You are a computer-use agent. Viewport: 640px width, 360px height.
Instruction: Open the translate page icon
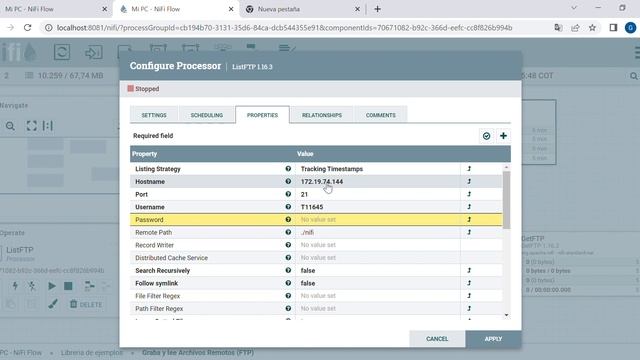558,27
